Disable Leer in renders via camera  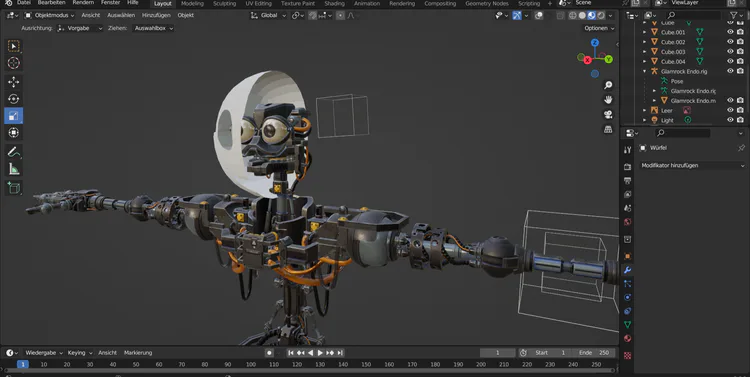pos(740,110)
